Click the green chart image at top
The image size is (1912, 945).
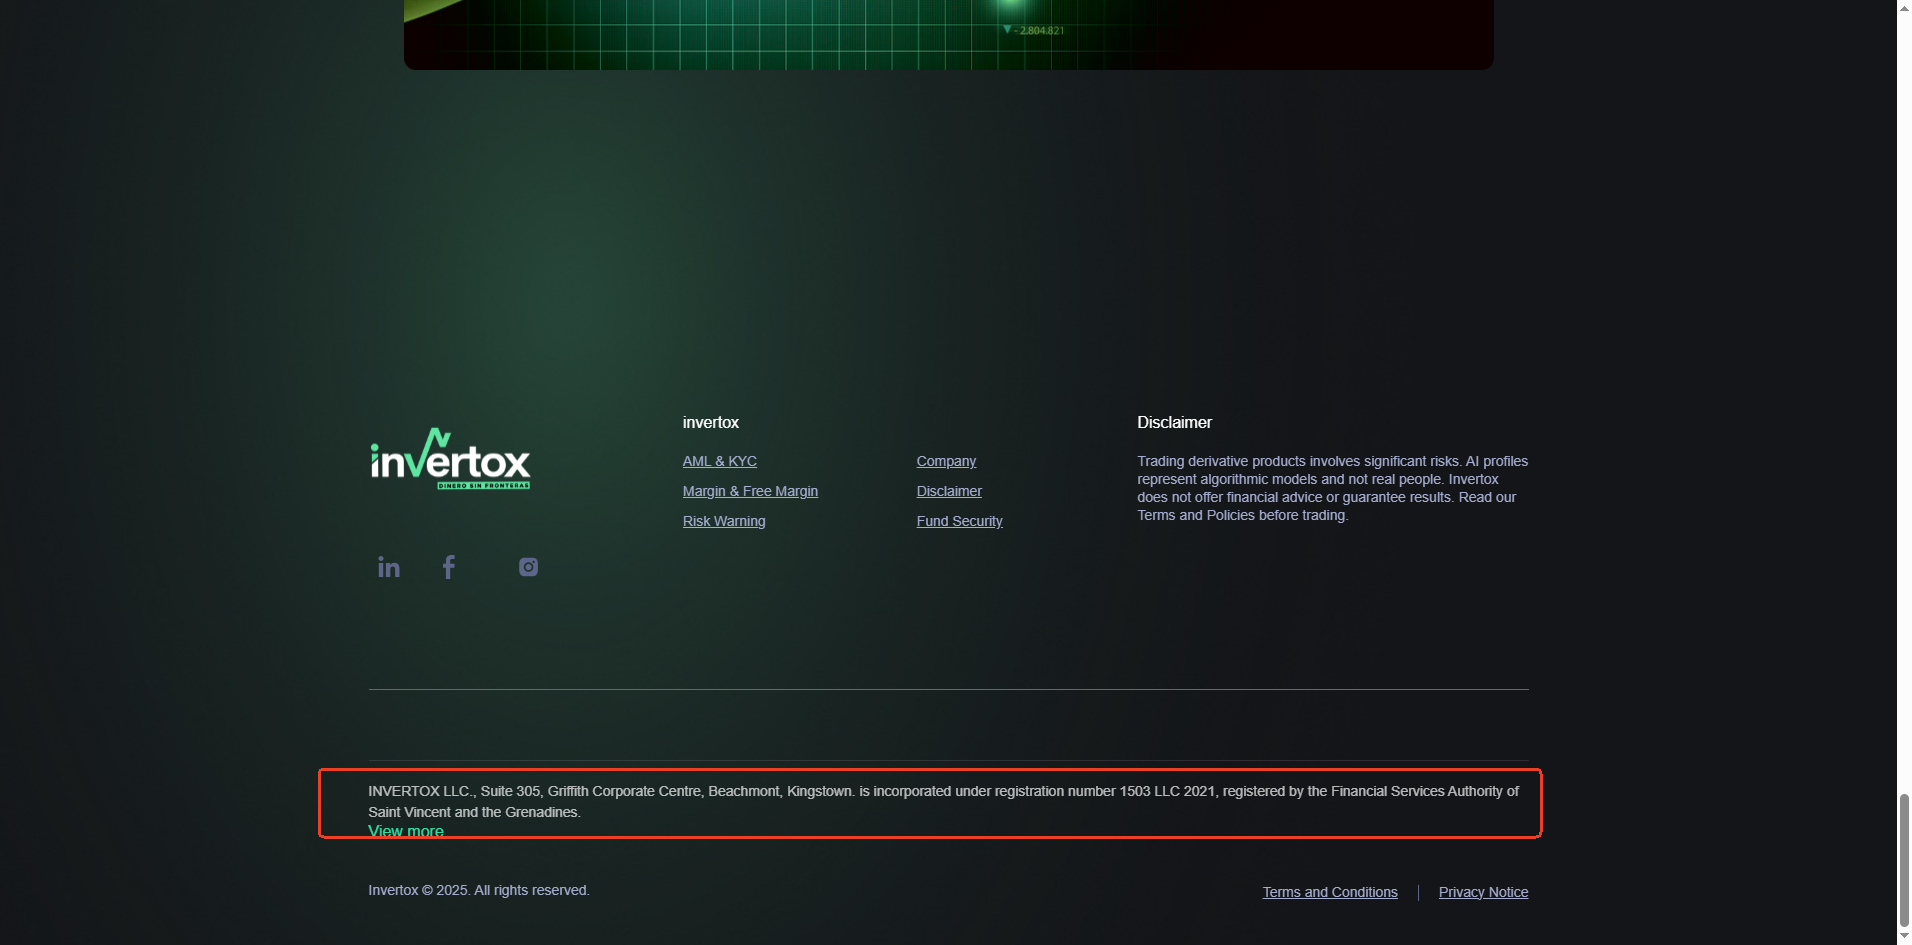click(948, 34)
